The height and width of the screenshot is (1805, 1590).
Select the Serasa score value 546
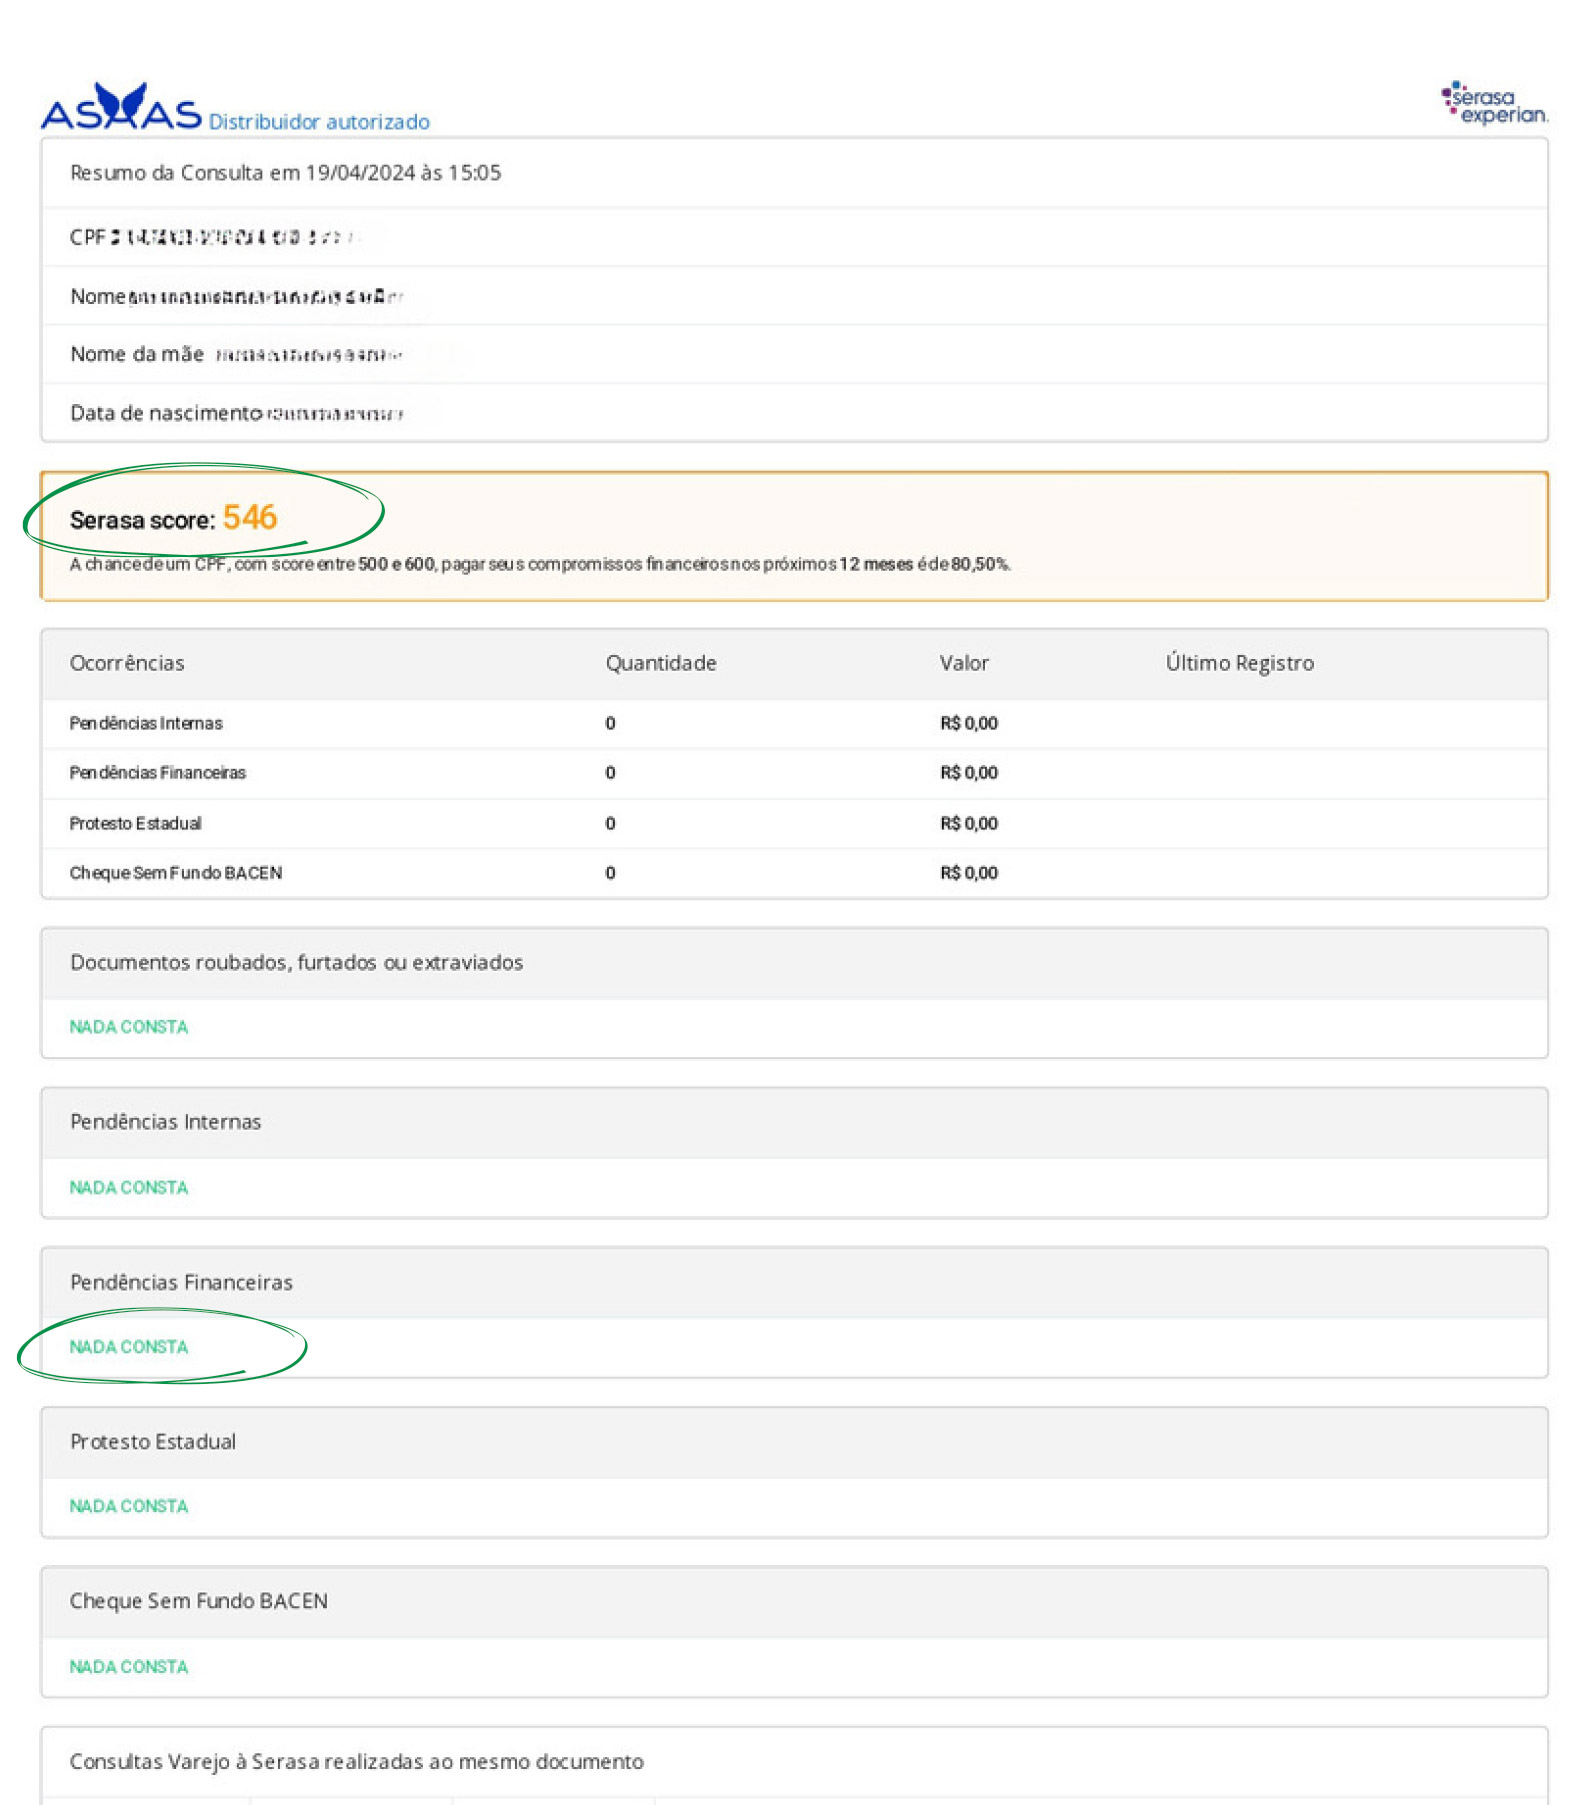coord(250,518)
